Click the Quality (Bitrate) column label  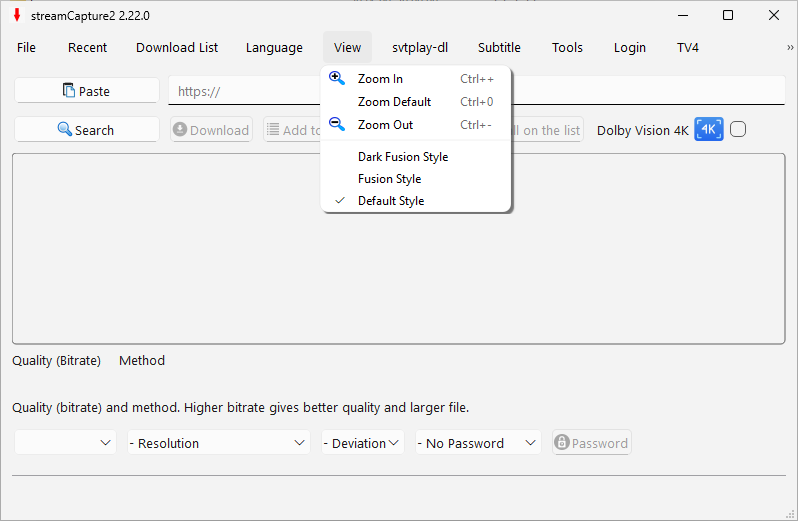(56, 360)
